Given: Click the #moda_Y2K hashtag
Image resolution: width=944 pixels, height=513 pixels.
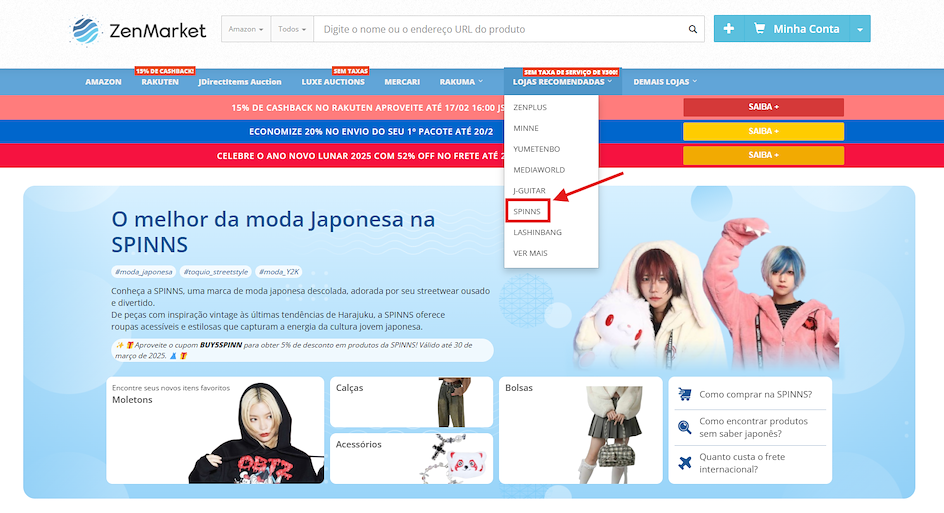Looking at the screenshot, I should coord(279,272).
